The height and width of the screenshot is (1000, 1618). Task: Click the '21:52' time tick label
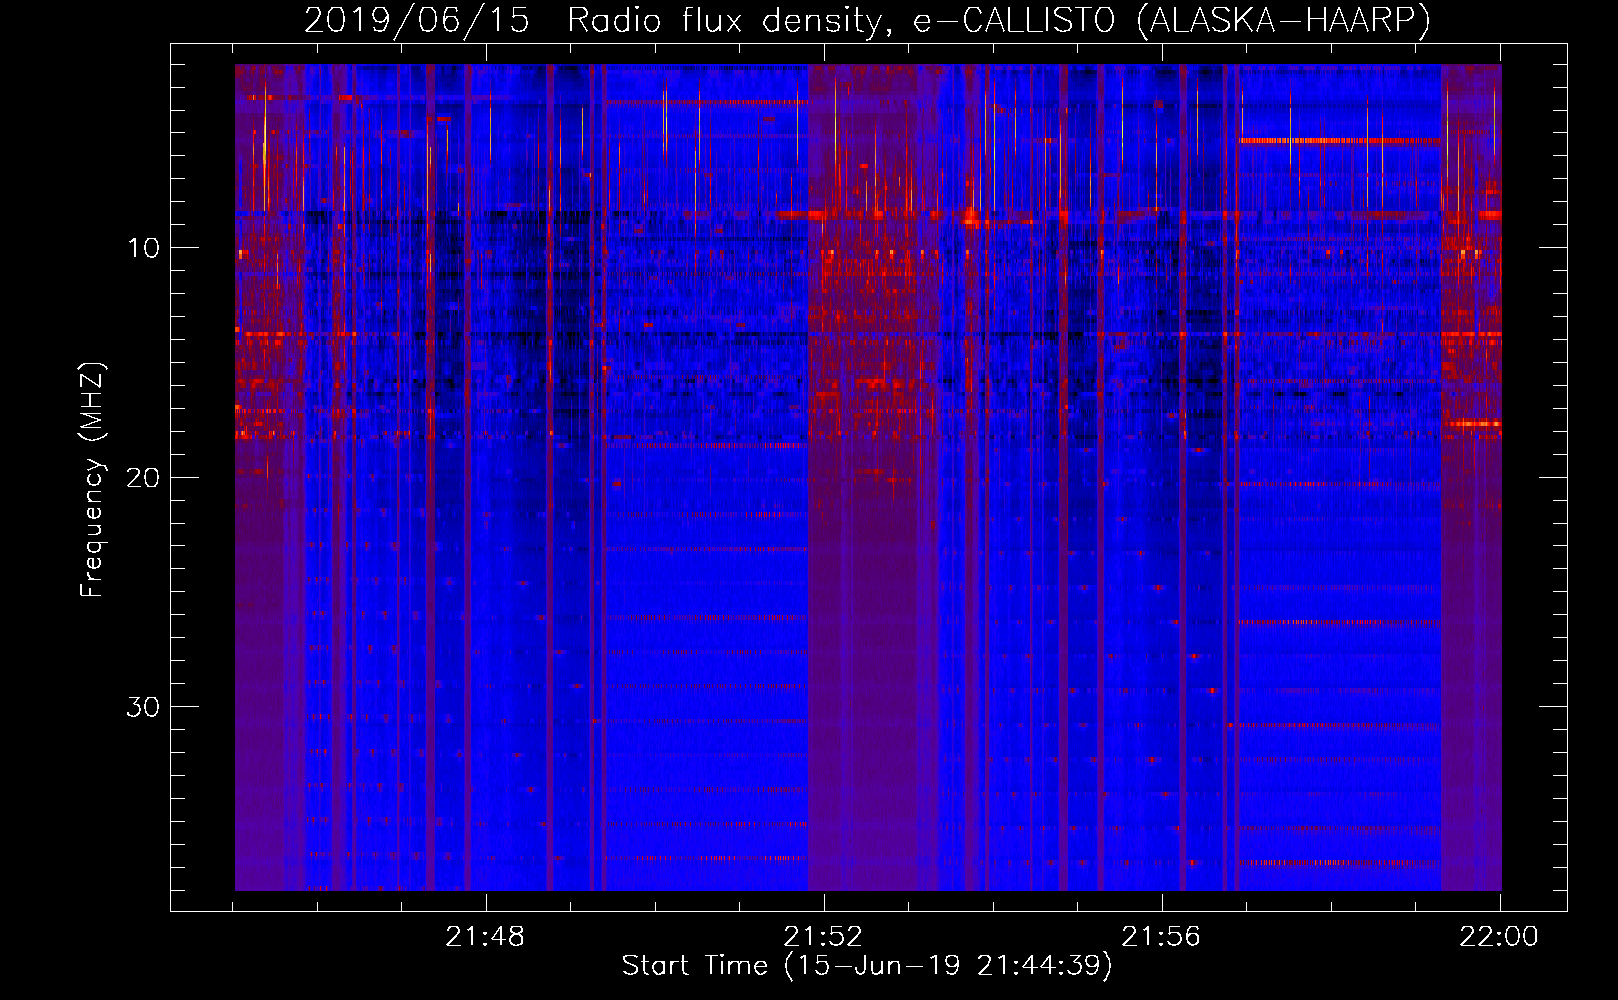coord(823,937)
